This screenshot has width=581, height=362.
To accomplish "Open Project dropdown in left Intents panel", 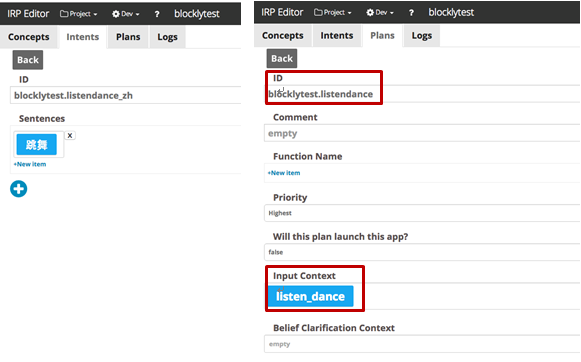I will tap(79, 14).
